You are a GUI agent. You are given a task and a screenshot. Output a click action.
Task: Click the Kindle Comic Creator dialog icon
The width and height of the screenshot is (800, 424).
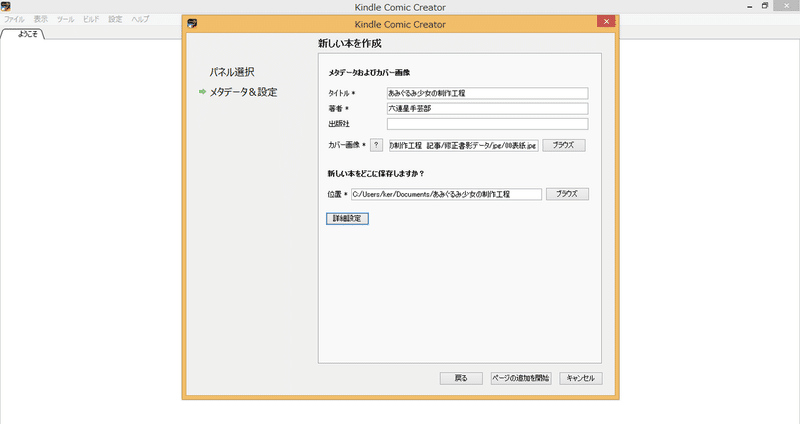tap(192, 23)
